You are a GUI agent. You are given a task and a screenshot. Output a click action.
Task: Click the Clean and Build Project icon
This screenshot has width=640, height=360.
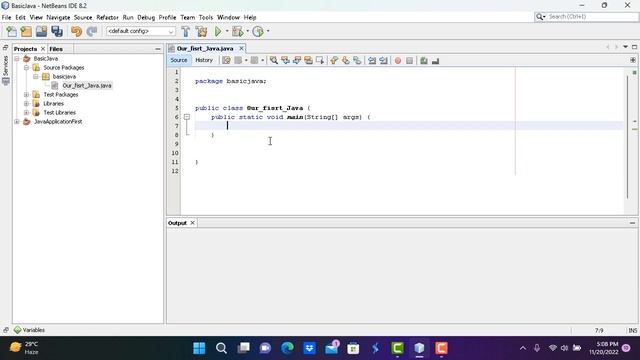(x=201, y=31)
